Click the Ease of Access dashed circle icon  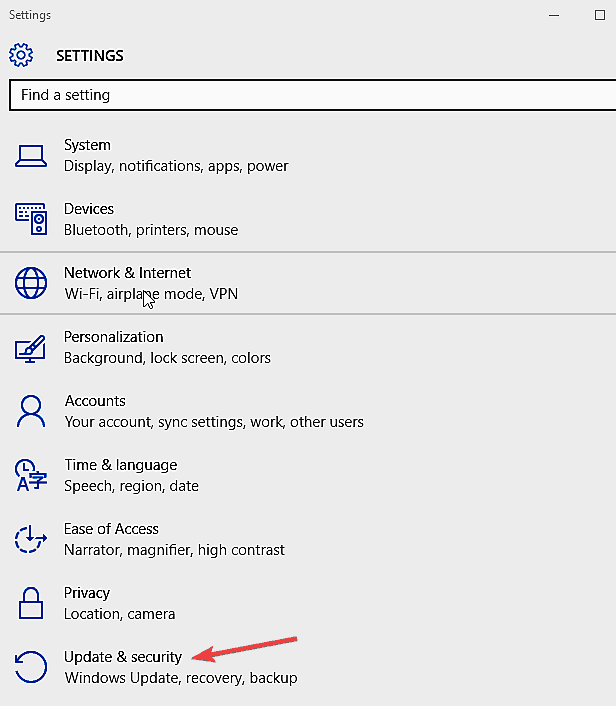click(x=30, y=539)
